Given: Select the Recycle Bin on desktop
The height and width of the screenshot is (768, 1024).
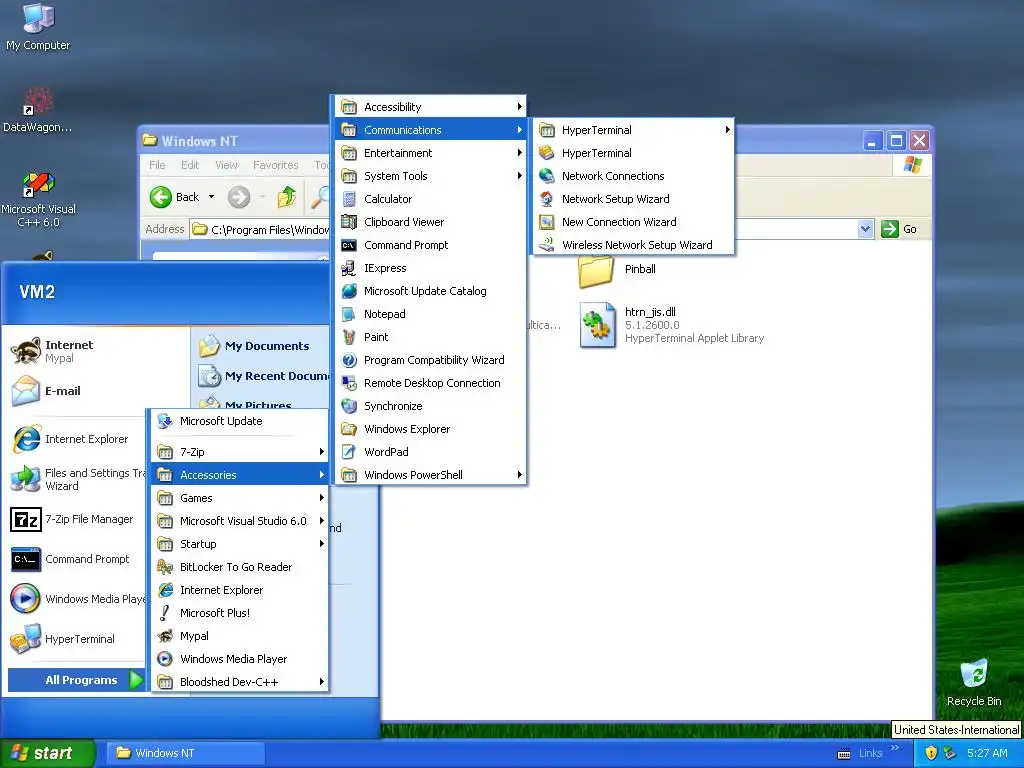Looking at the screenshot, I should tap(974, 682).
